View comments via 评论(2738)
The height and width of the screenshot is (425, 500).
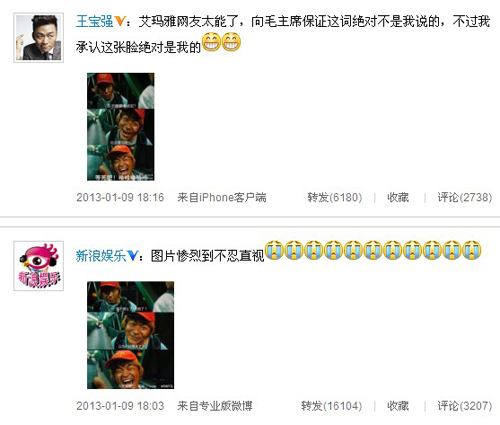(465, 197)
